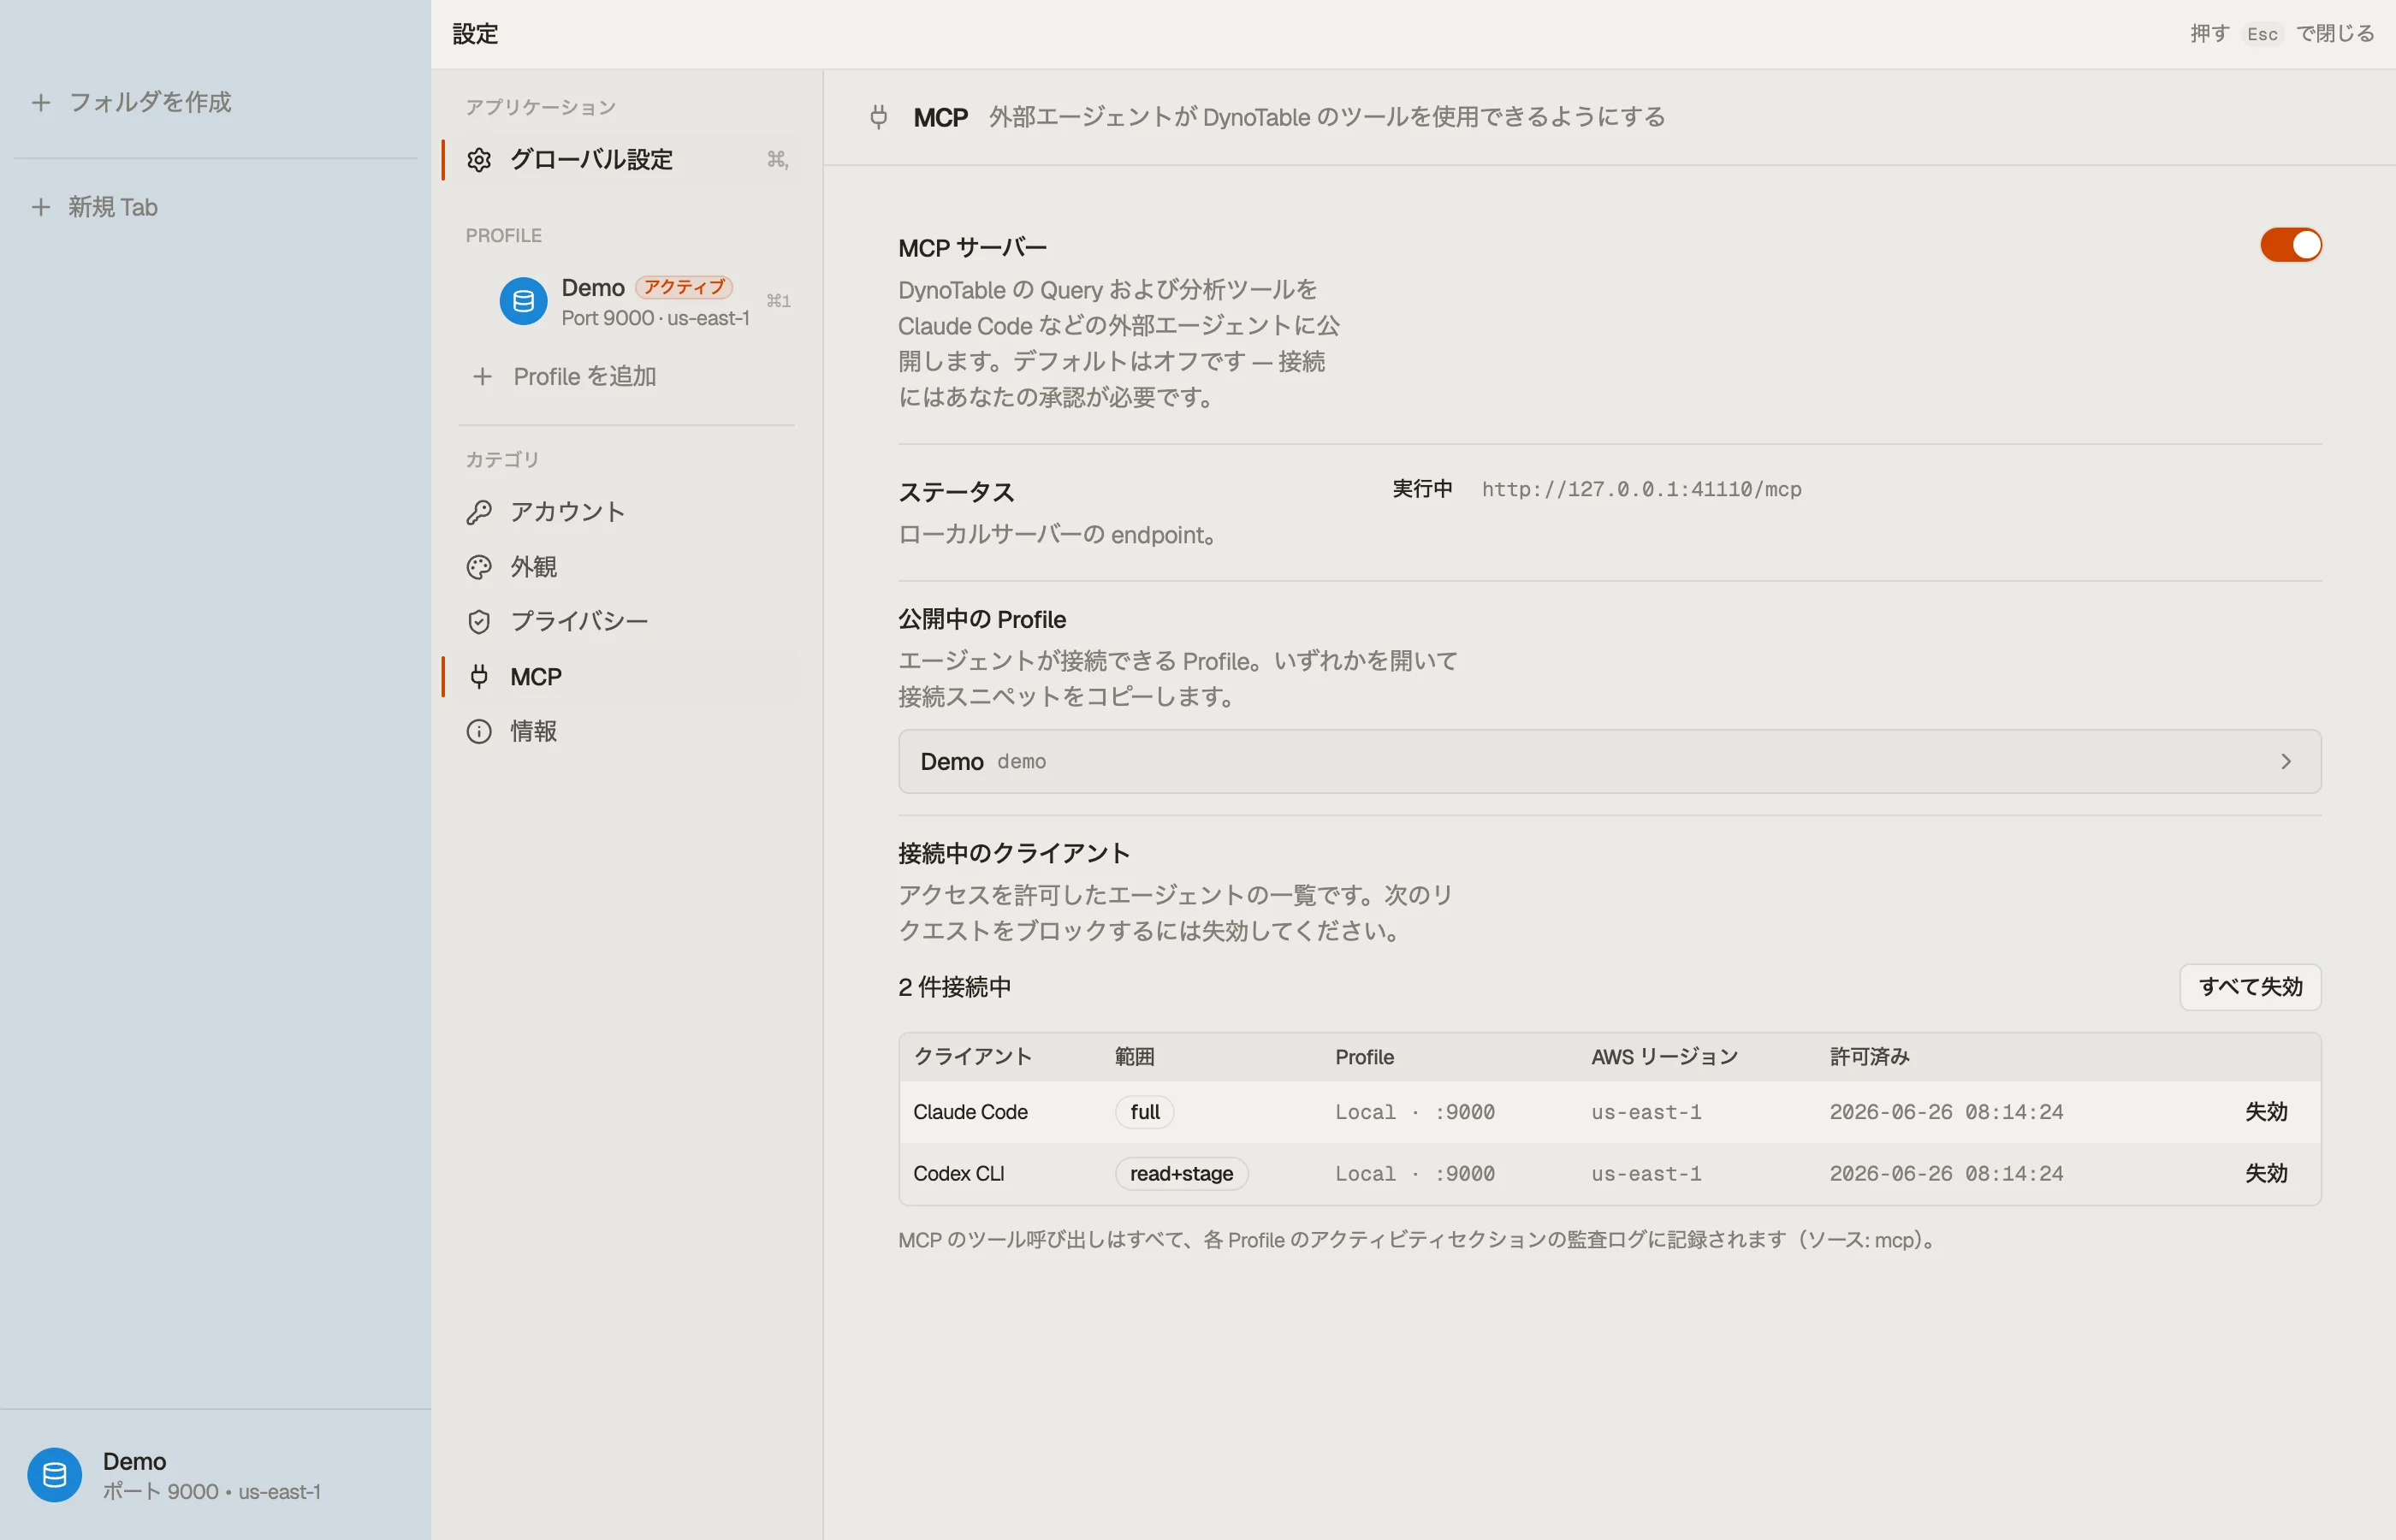Click the plug icon in the MCP page header
Image resolution: width=2396 pixels, height=1540 pixels.
click(878, 117)
